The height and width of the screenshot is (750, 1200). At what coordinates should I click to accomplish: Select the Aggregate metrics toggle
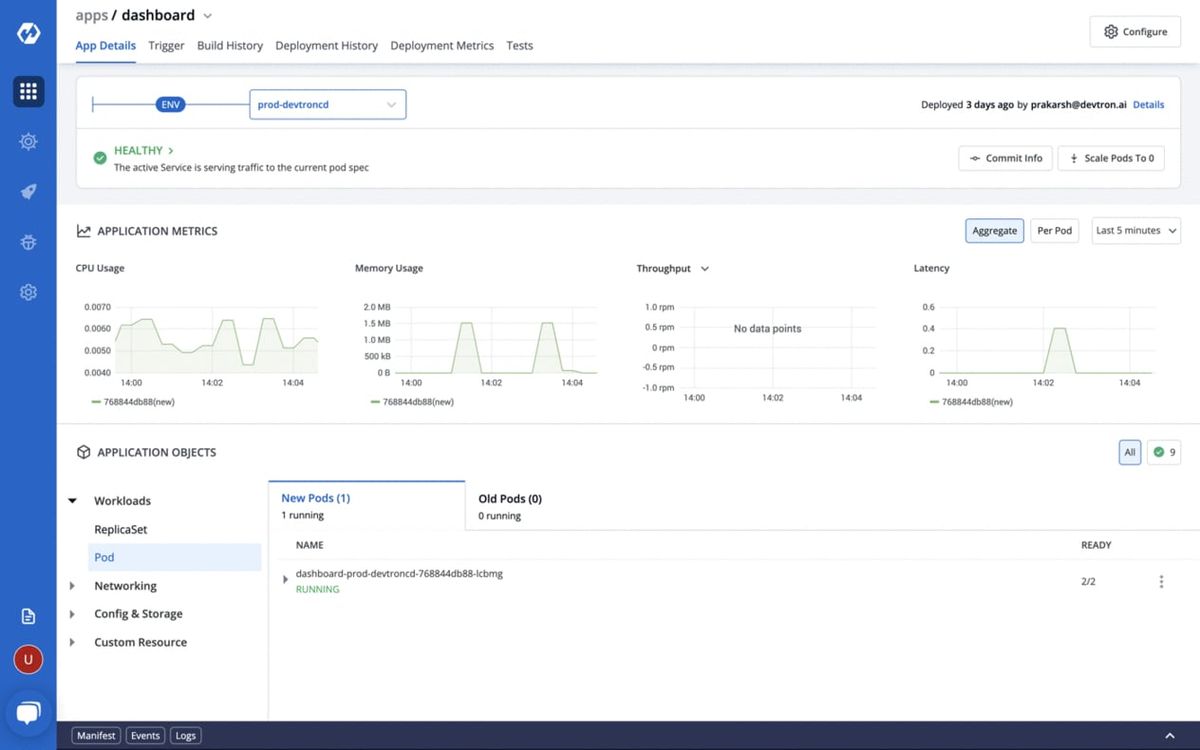pos(994,230)
